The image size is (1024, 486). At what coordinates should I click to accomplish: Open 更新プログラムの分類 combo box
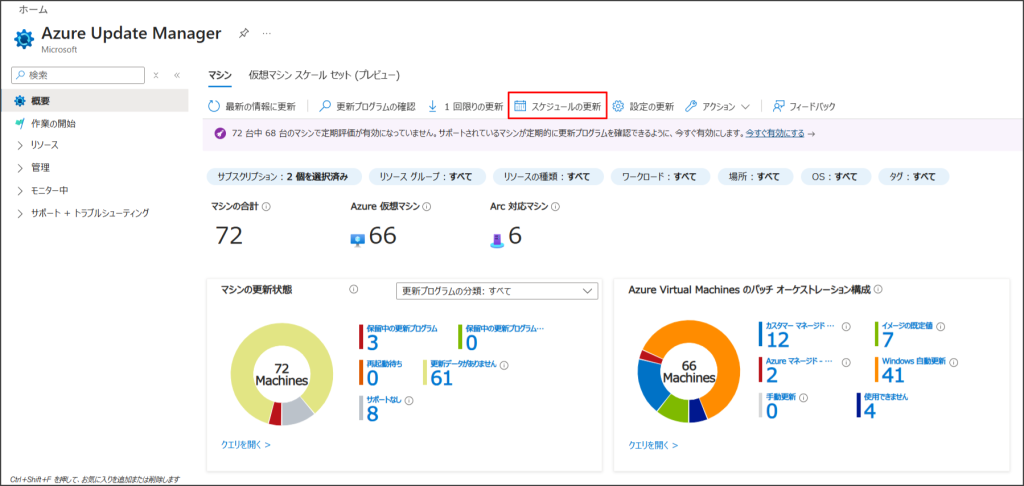pos(496,291)
